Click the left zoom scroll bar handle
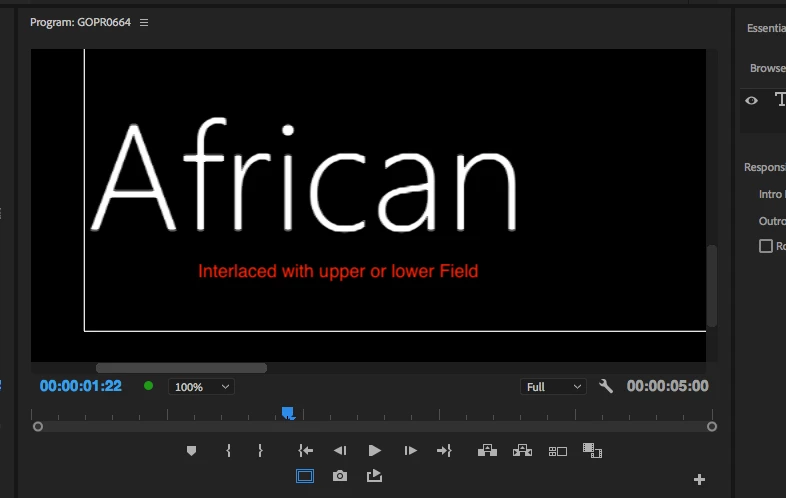The image size is (786, 498). (38, 427)
